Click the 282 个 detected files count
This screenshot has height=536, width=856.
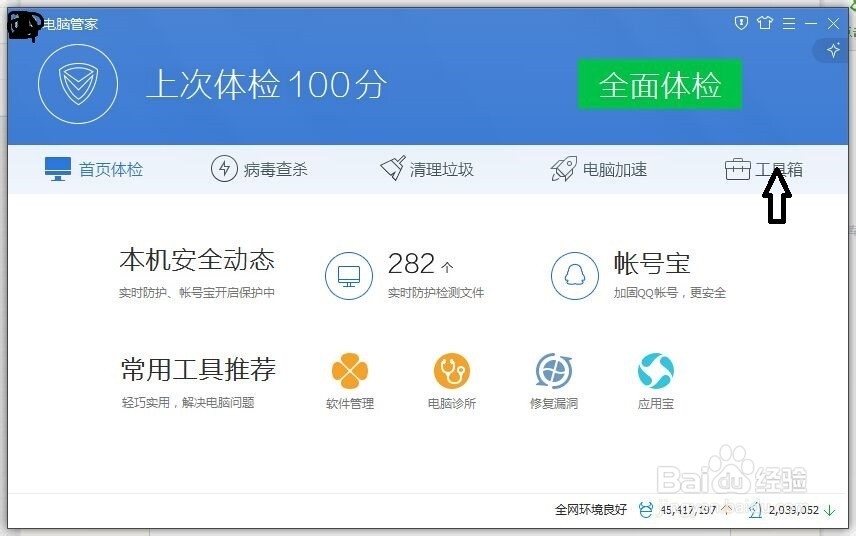pos(420,264)
